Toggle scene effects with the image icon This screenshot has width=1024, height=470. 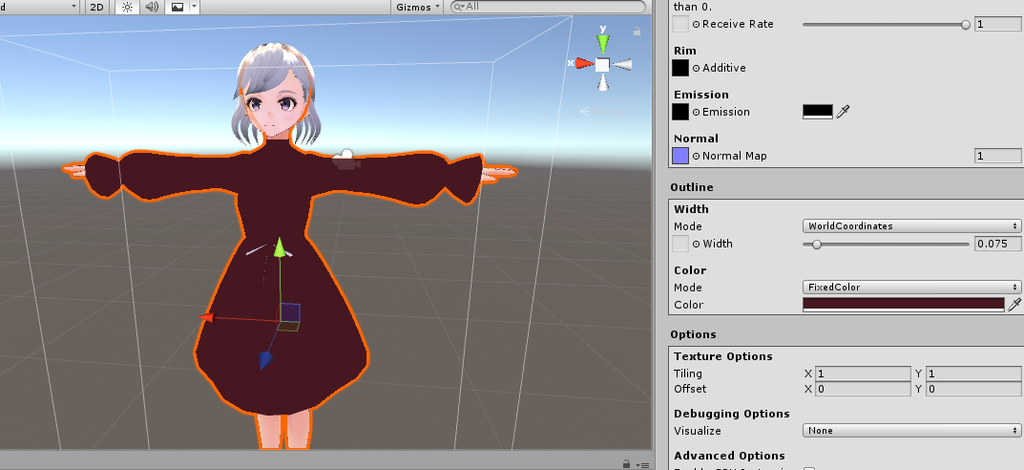click(177, 7)
